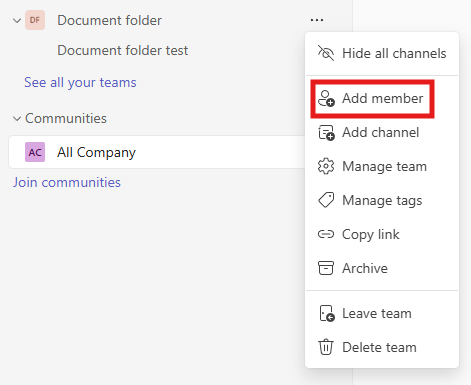Click the Join communities link
The width and height of the screenshot is (471, 385).
click(67, 182)
